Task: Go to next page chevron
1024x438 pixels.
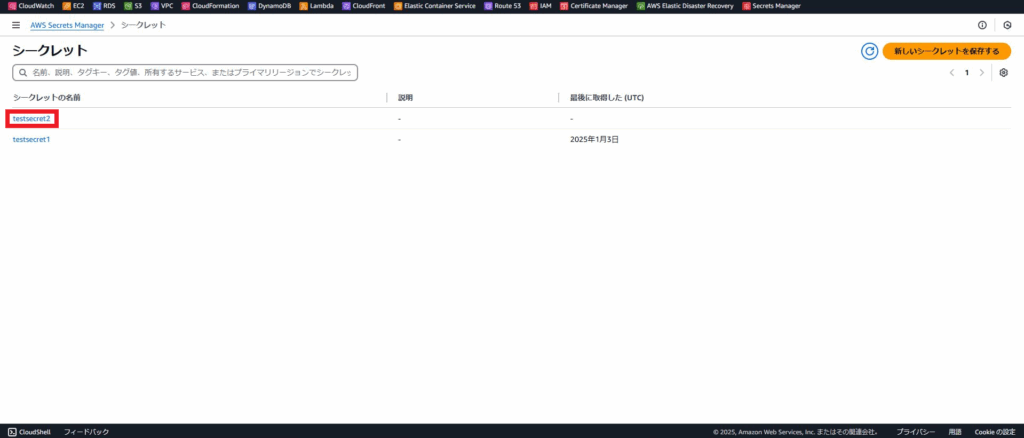Action: [x=982, y=73]
